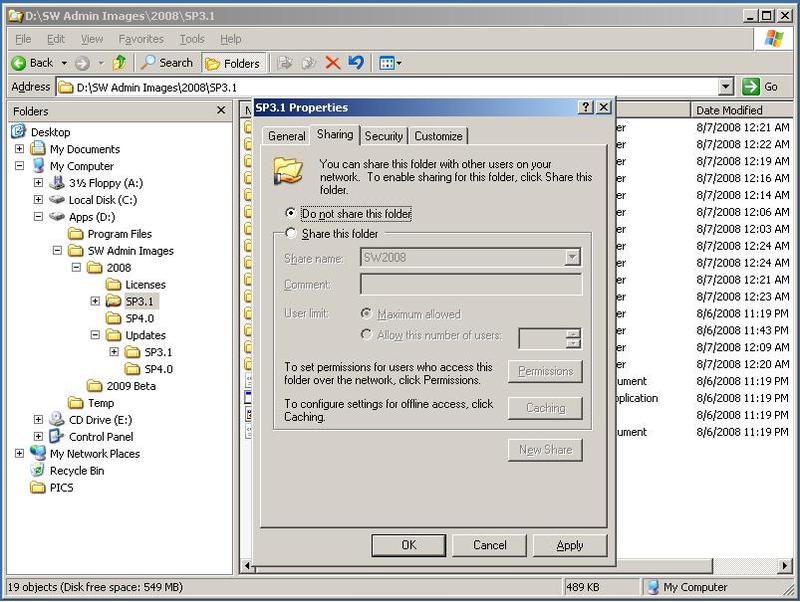Viewport: 800px width, 602px height.
Task: Open the Back history dropdown arrow
Action: click(x=64, y=63)
